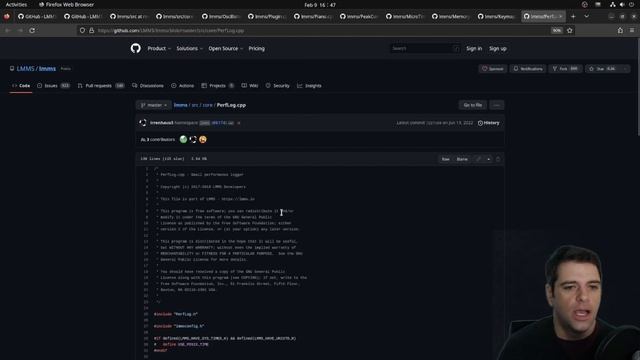Click the Blame button
Viewport: 640px width, 360px height.
462,159
